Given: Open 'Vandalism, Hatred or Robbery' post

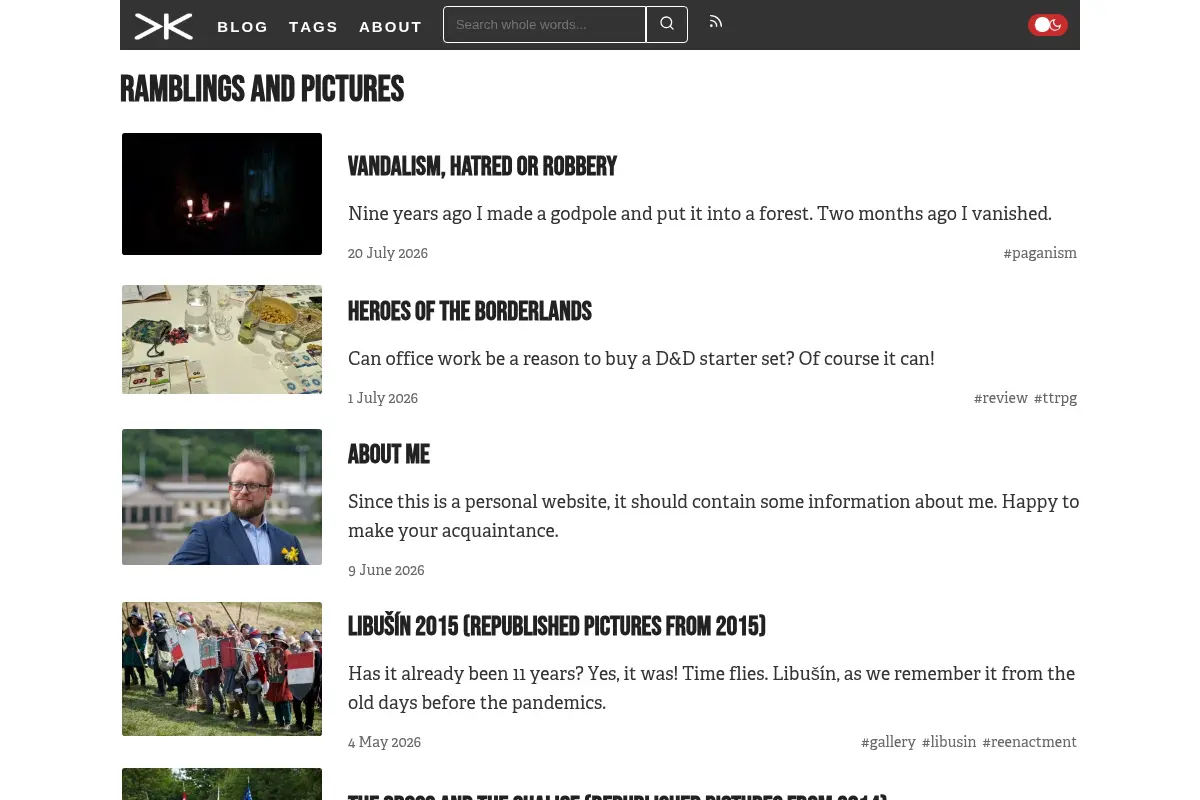Looking at the screenshot, I should tap(482, 167).
